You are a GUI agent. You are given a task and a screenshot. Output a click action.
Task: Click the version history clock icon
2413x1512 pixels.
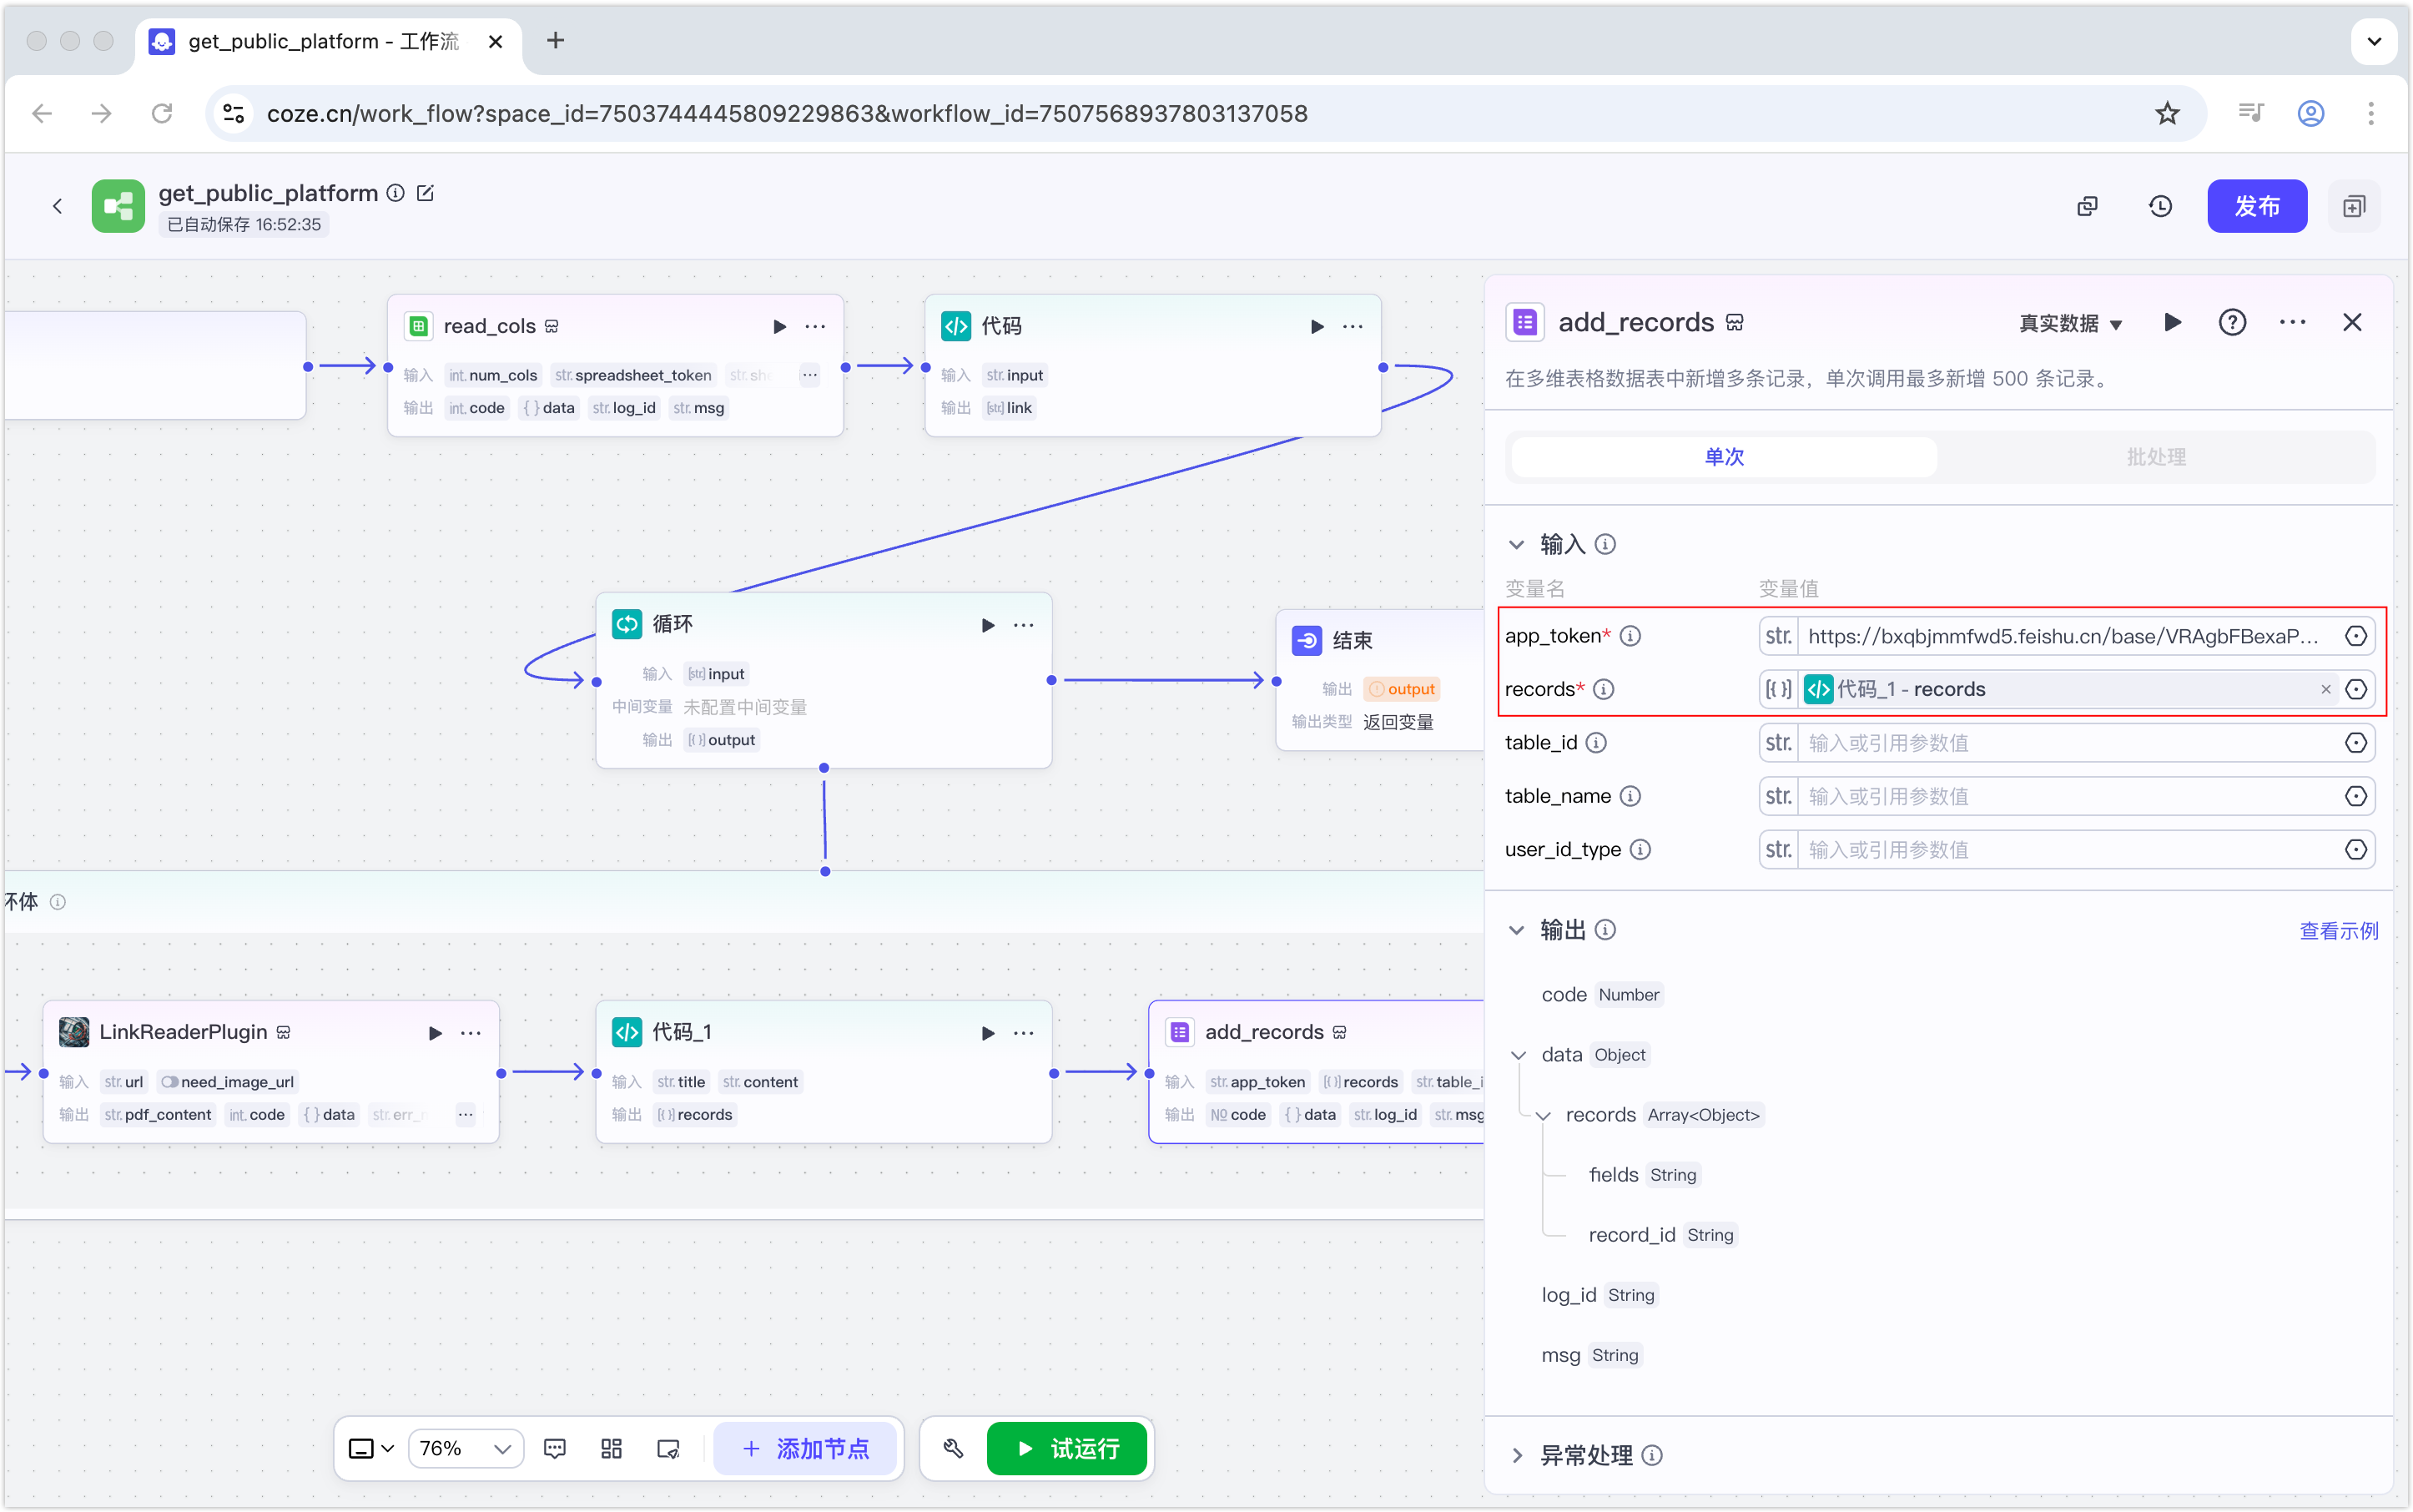2160,206
